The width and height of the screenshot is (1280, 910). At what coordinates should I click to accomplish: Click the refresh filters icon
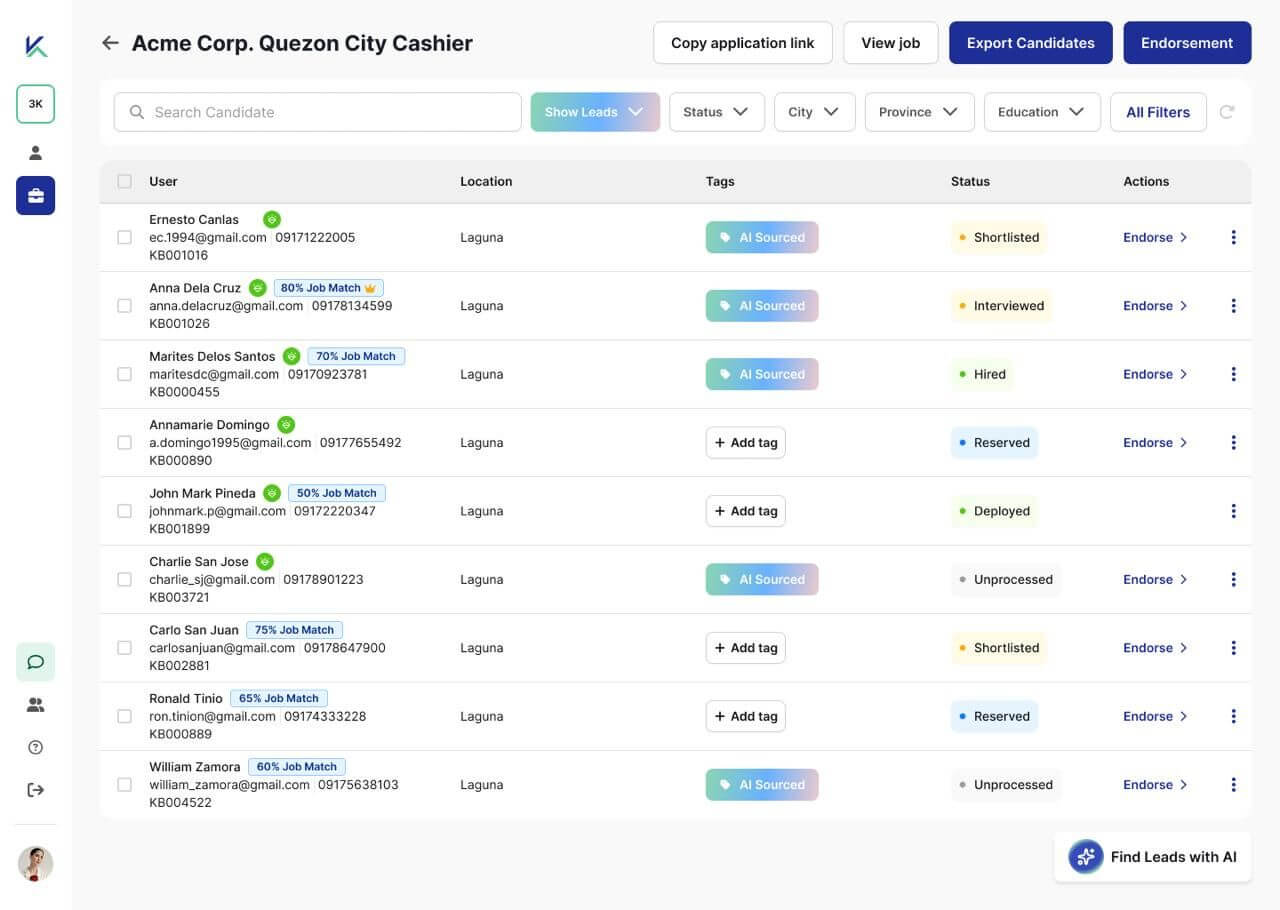[1227, 112]
